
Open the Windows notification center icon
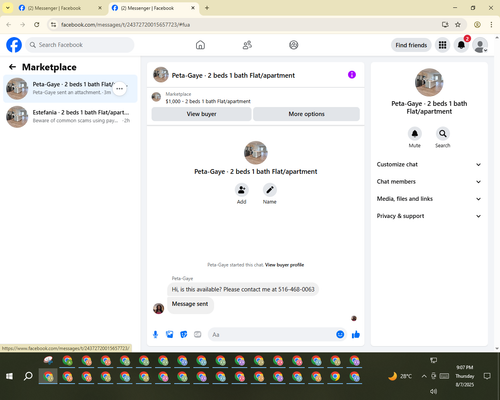coord(487,376)
